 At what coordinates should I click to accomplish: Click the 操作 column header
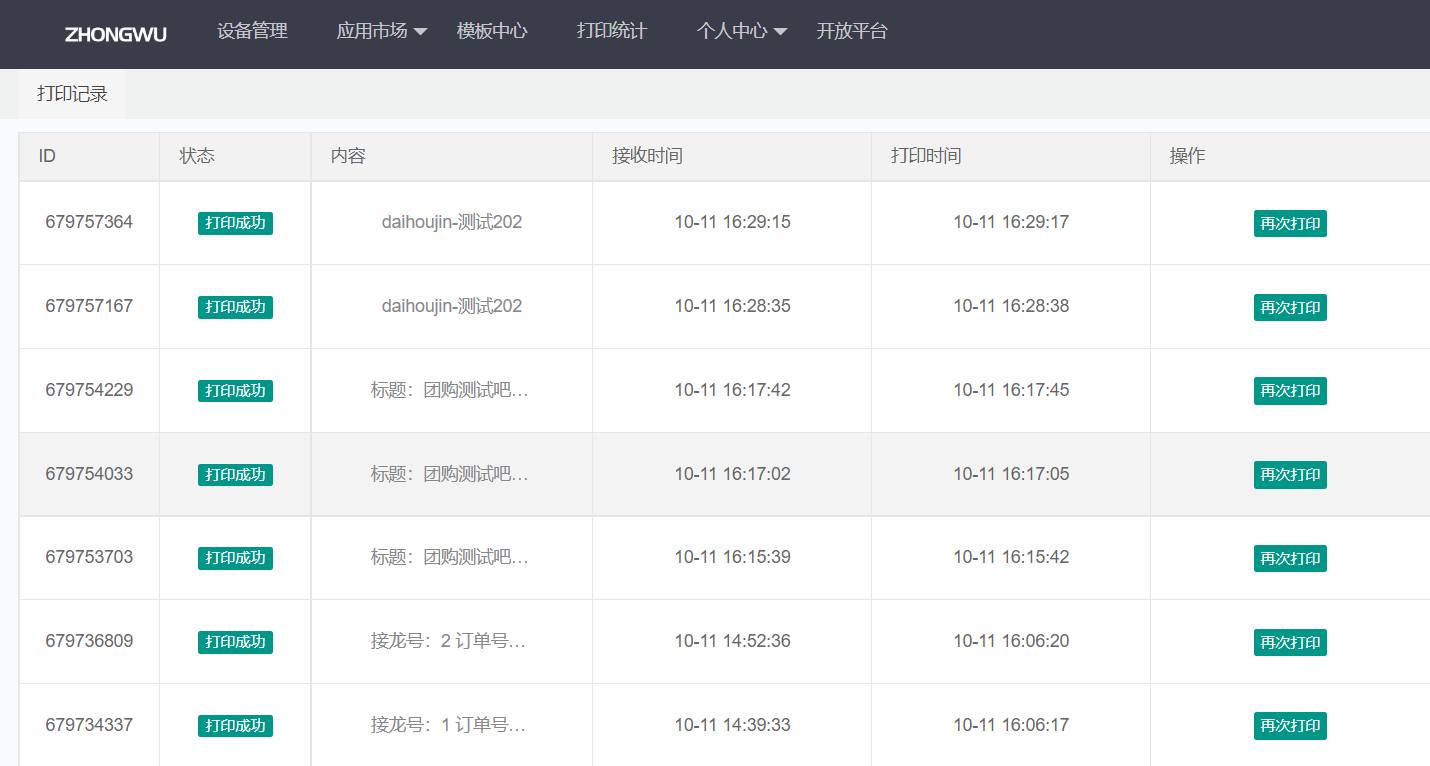(1290, 157)
